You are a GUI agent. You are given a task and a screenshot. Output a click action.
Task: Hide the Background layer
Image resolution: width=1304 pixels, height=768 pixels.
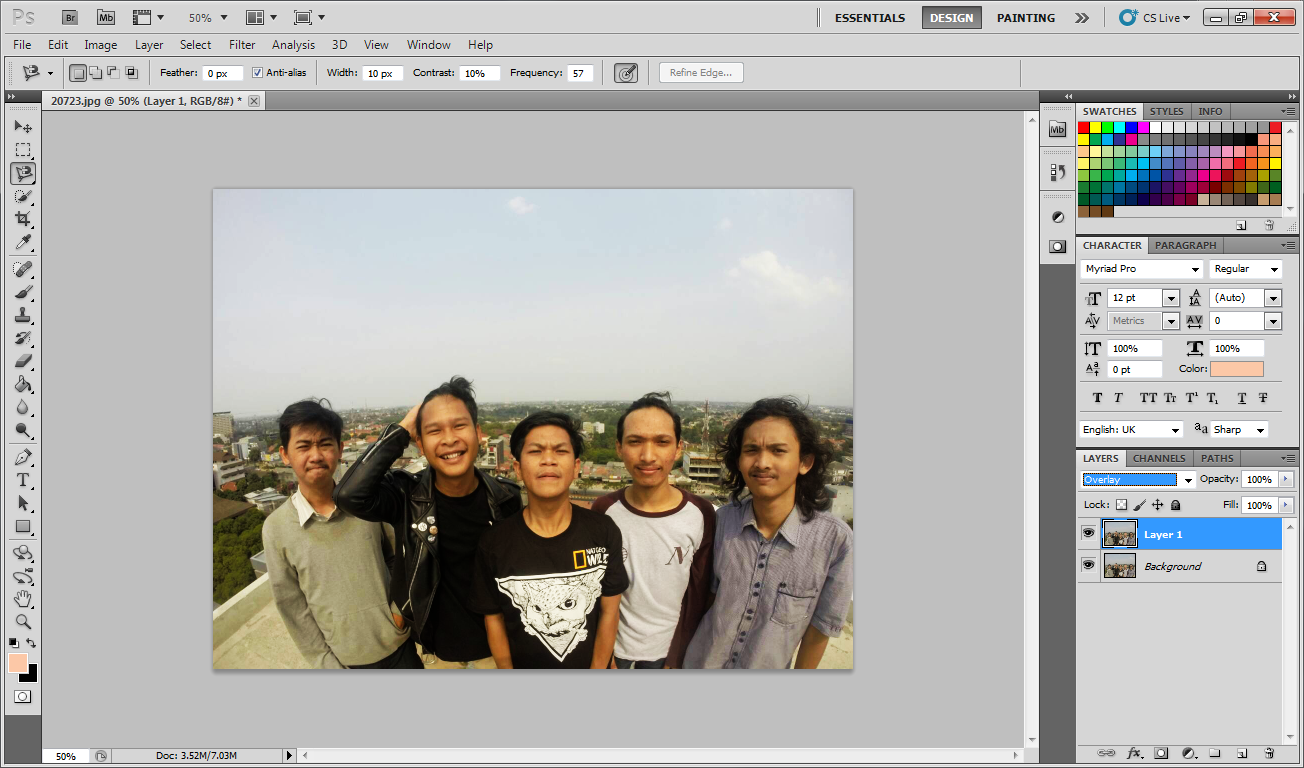click(1088, 565)
